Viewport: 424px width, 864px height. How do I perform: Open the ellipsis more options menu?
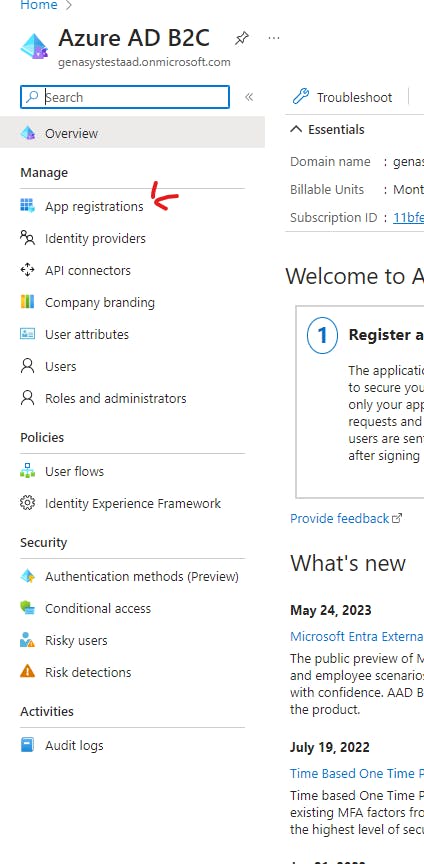(273, 38)
